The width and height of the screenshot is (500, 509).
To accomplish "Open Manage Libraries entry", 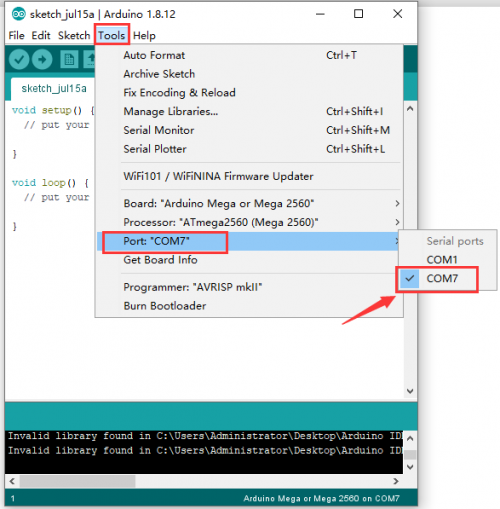I will coord(249,111).
